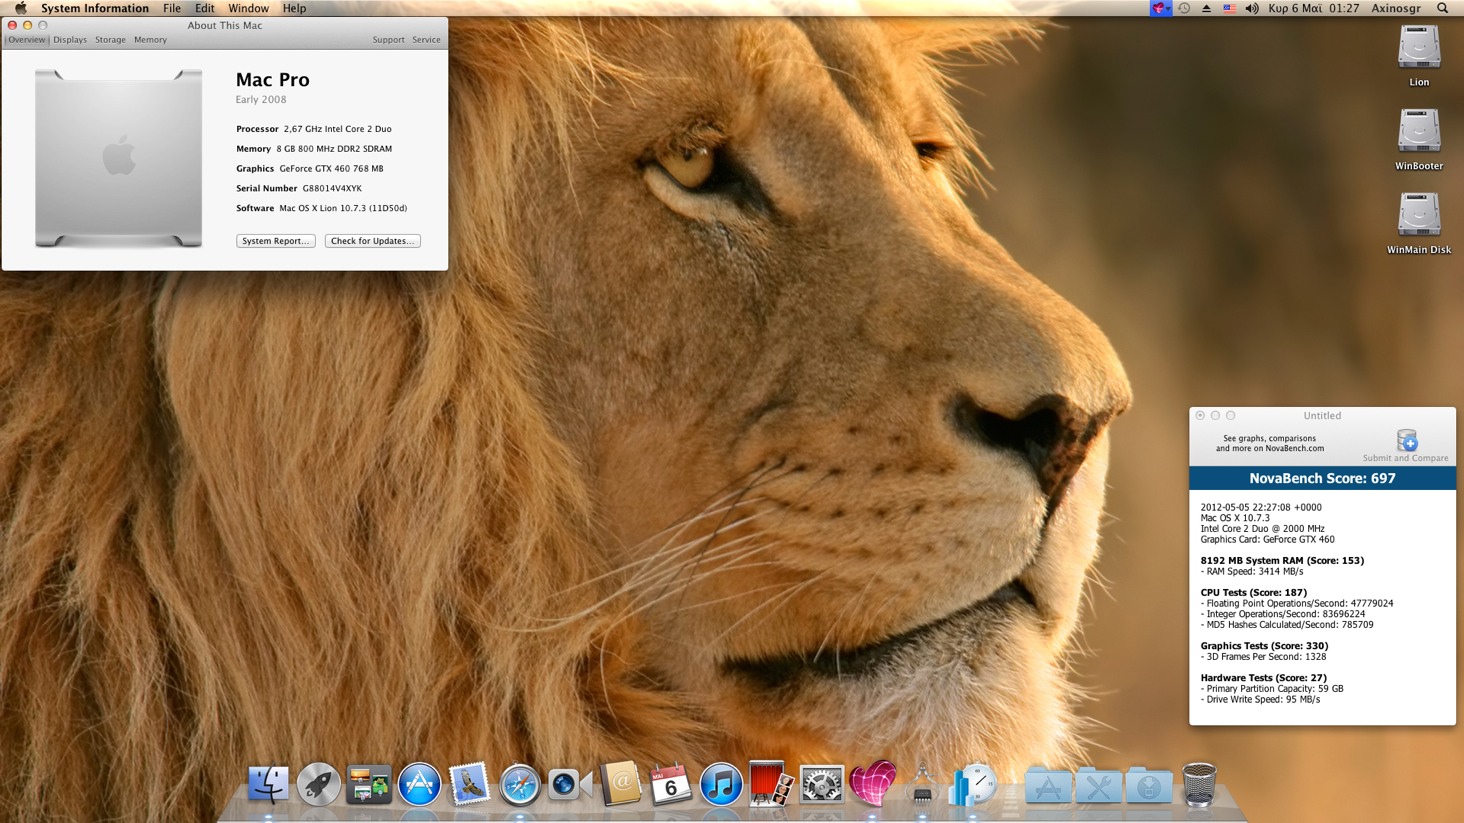Click 'CPU Tests (Score: 187)' heading
The height and width of the screenshot is (823, 1464).
click(1254, 593)
